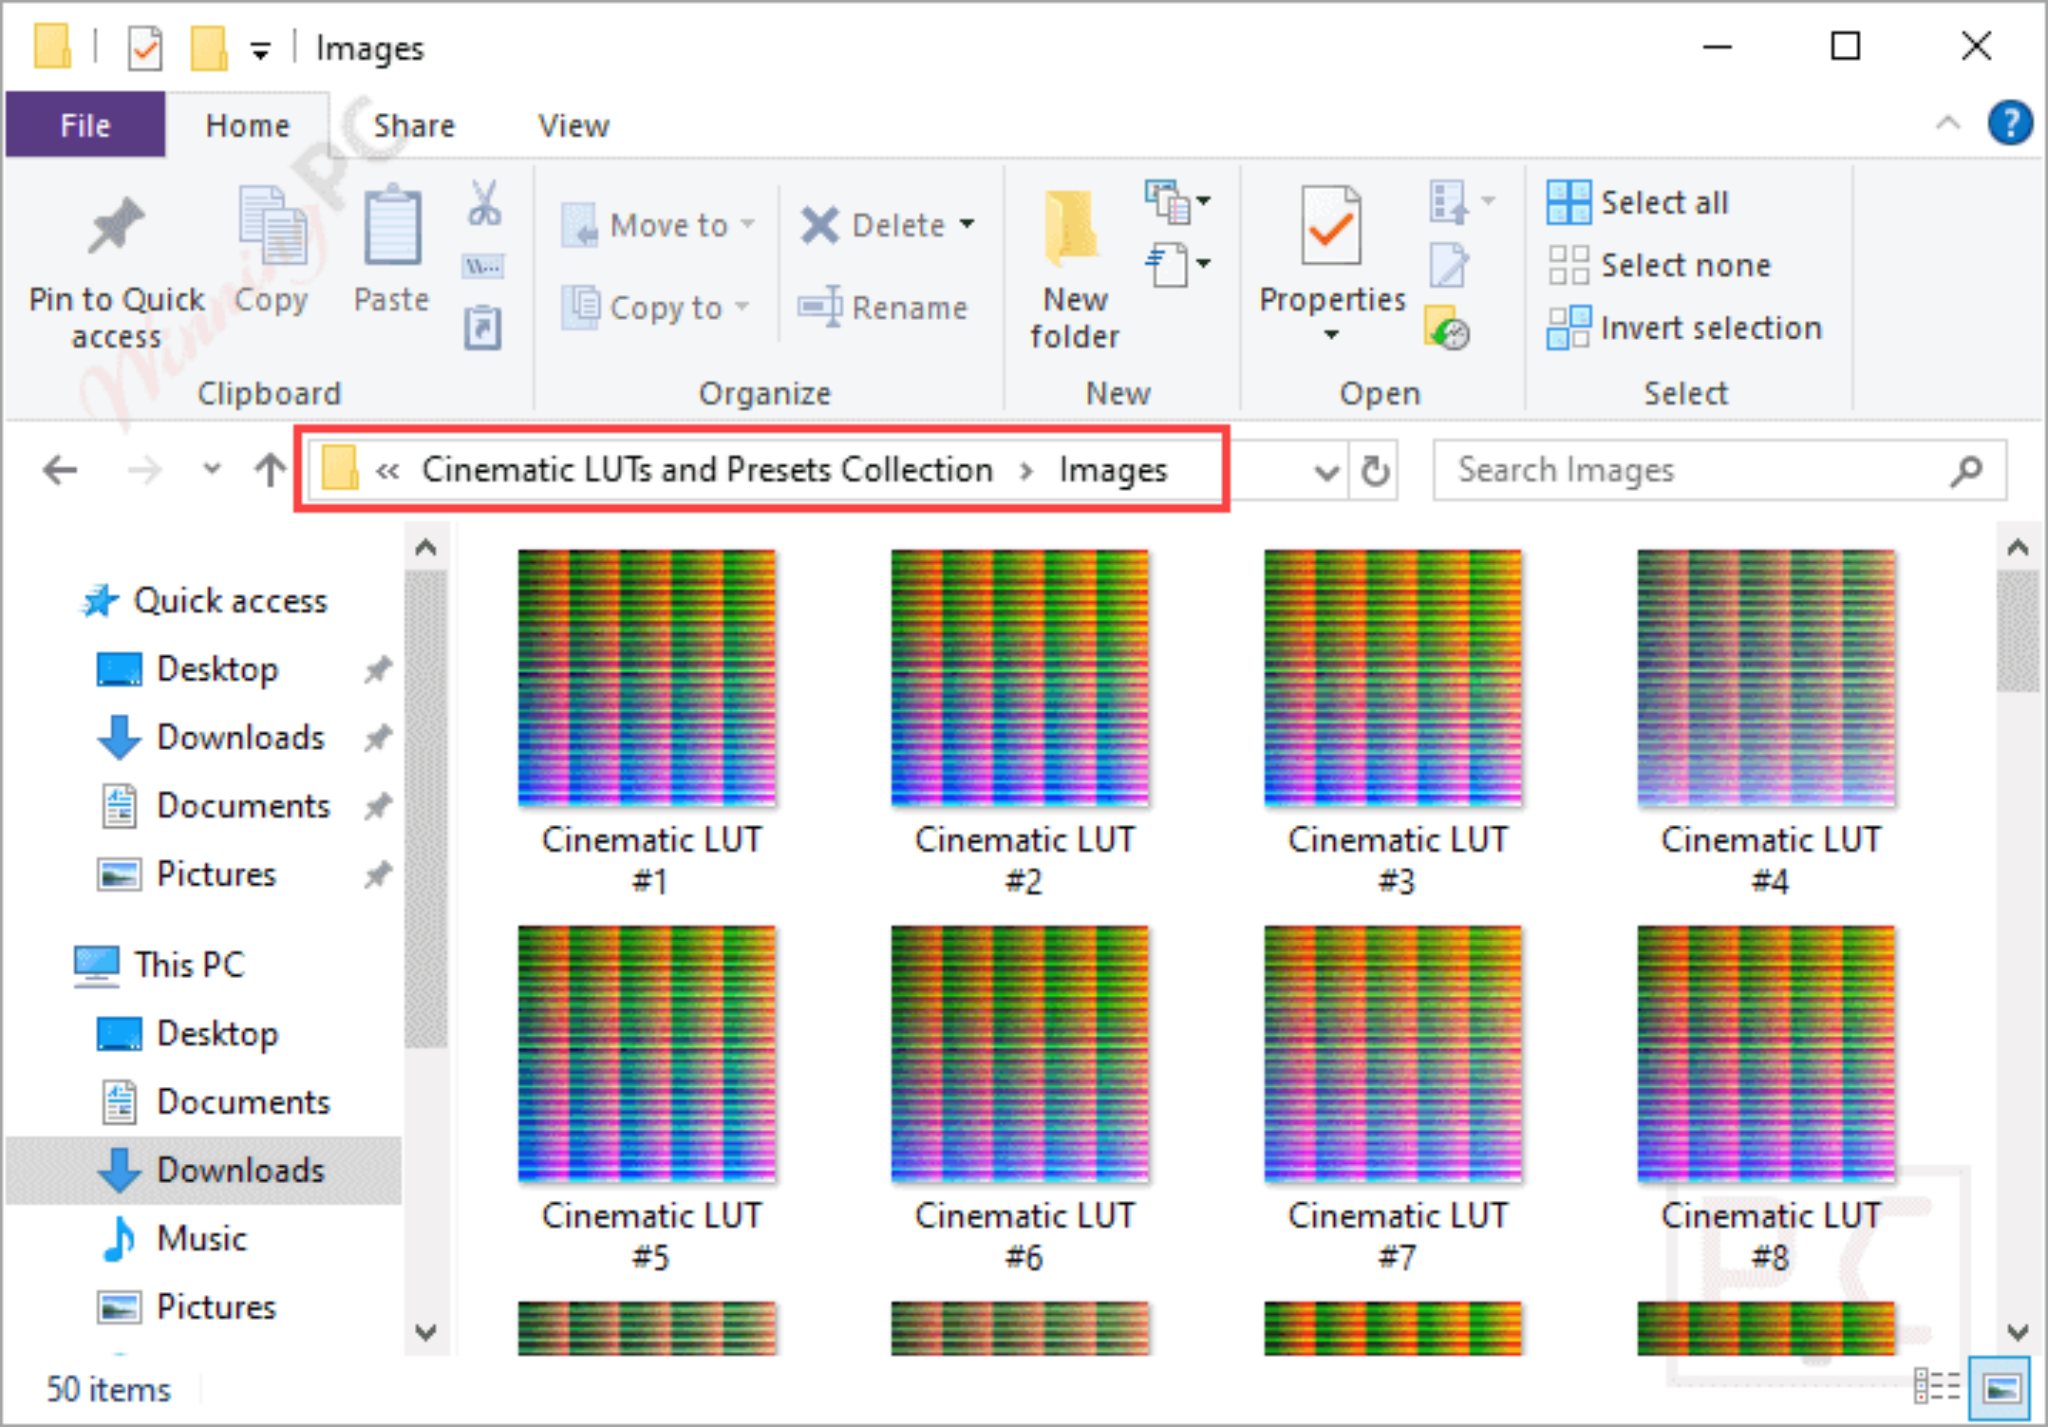Open the View ribbon tab
Viewport: 2048px width, 1427px height.
coord(573,126)
